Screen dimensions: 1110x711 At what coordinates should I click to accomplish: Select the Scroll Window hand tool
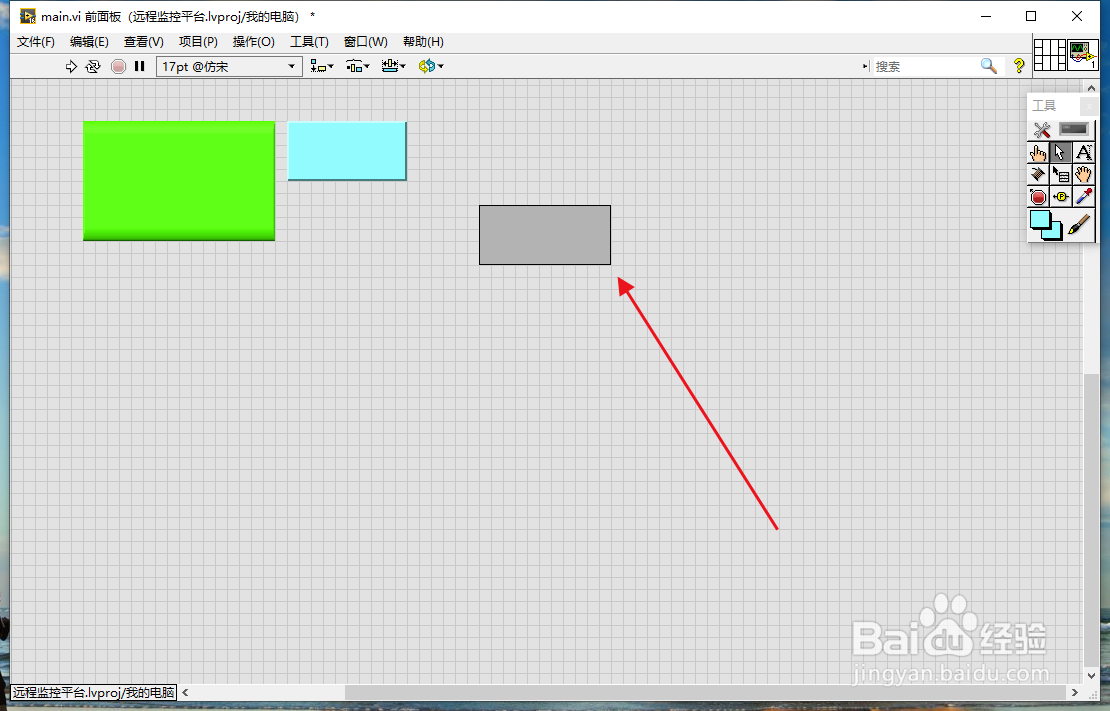click(1083, 174)
